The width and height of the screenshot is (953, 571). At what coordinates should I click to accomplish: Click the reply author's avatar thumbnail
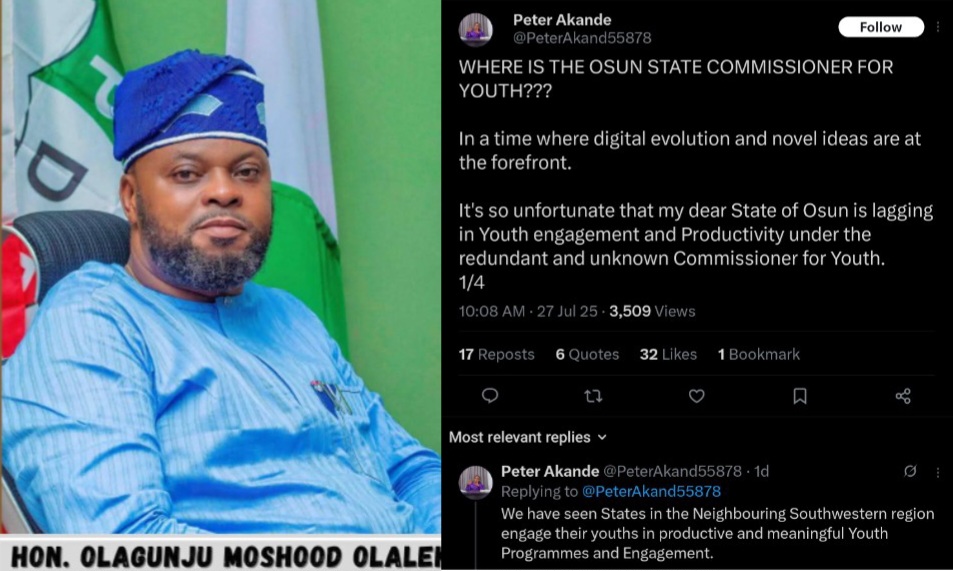click(x=475, y=482)
